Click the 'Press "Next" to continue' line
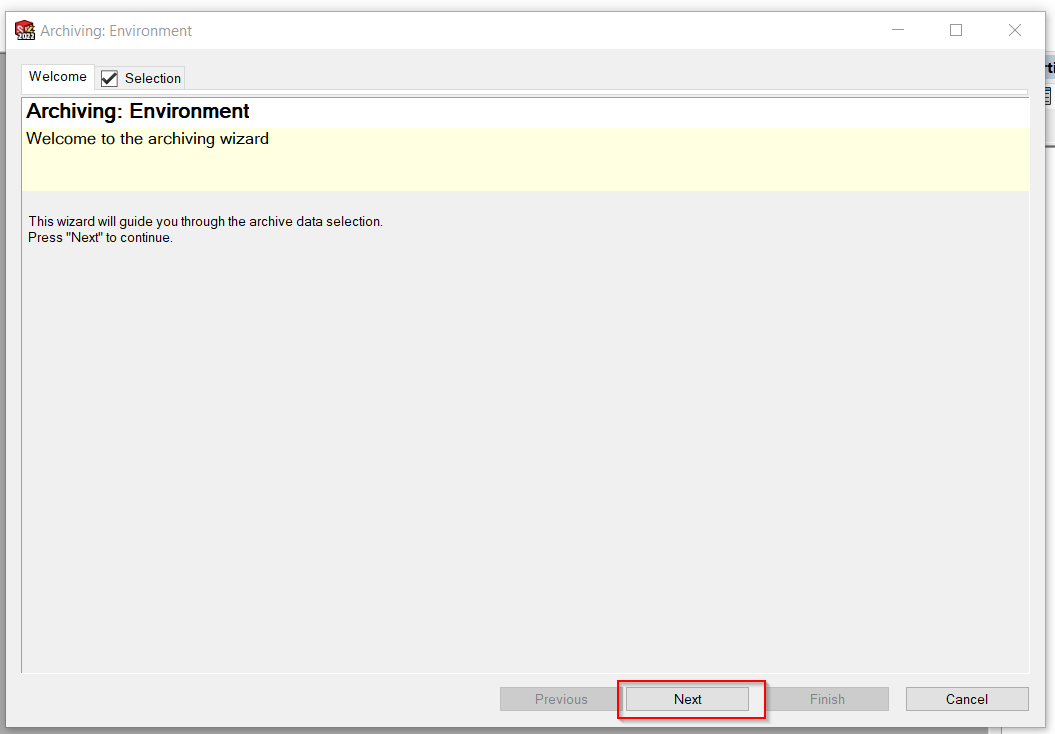The image size is (1055, 734). point(100,238)
